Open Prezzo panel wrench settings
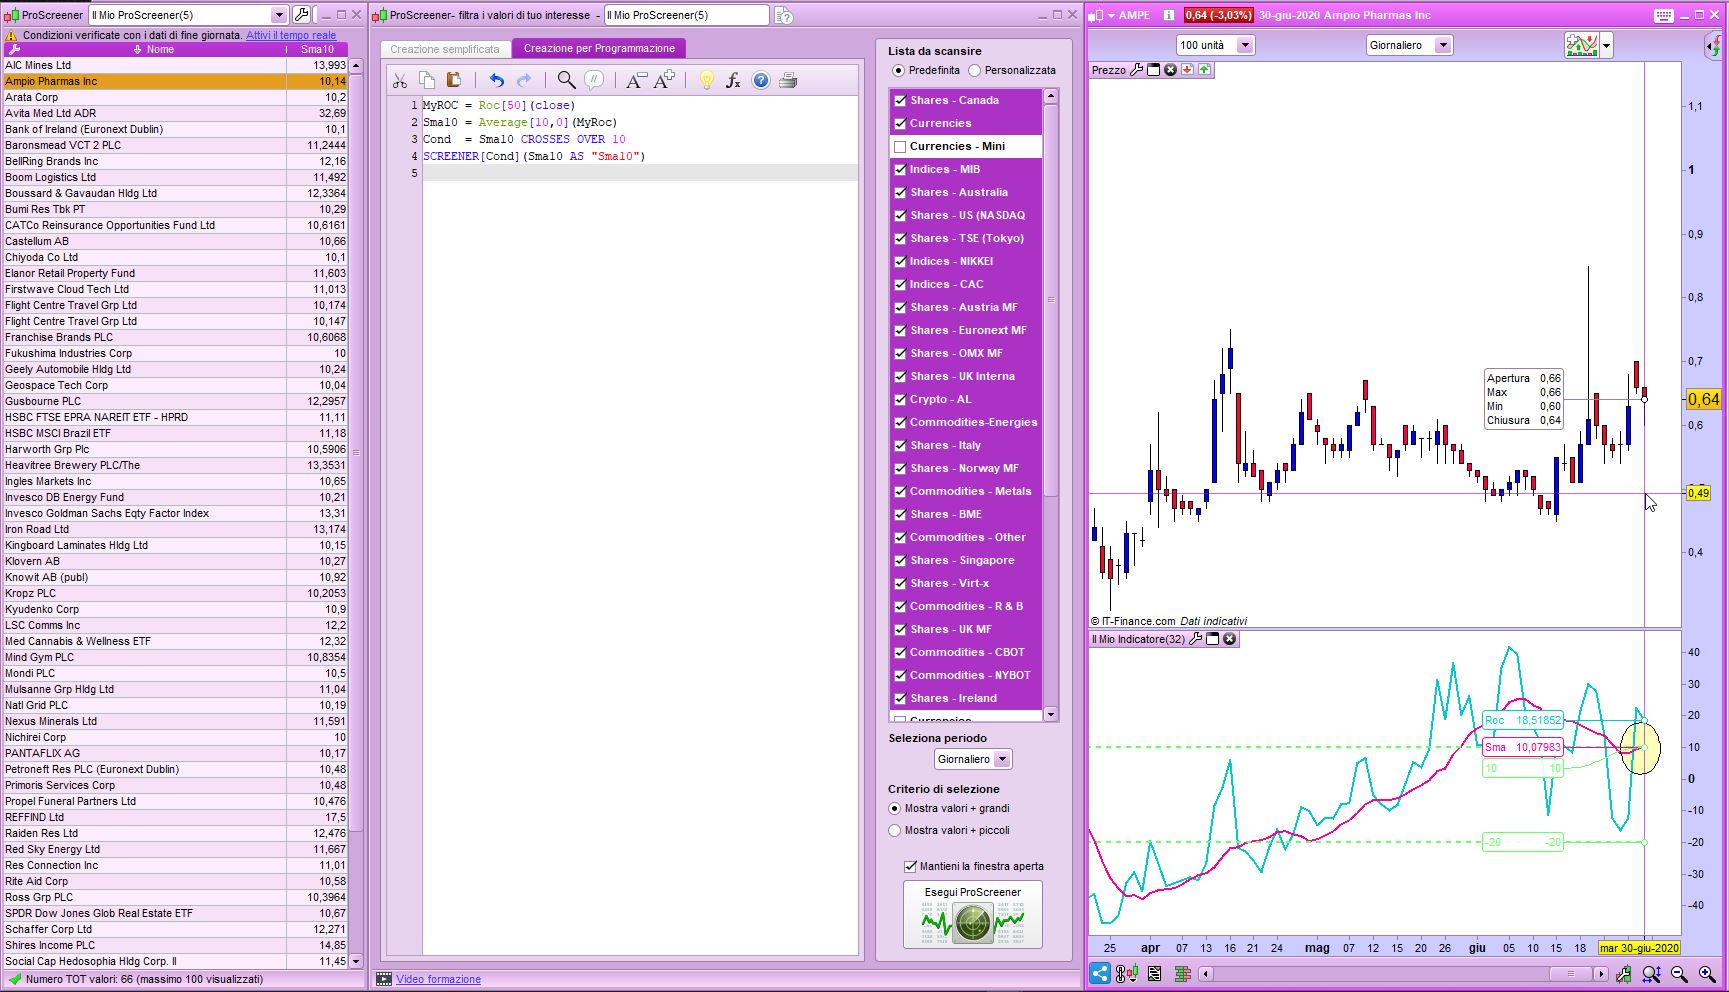The image size is (1729, 992). [x=1136, y=70]
